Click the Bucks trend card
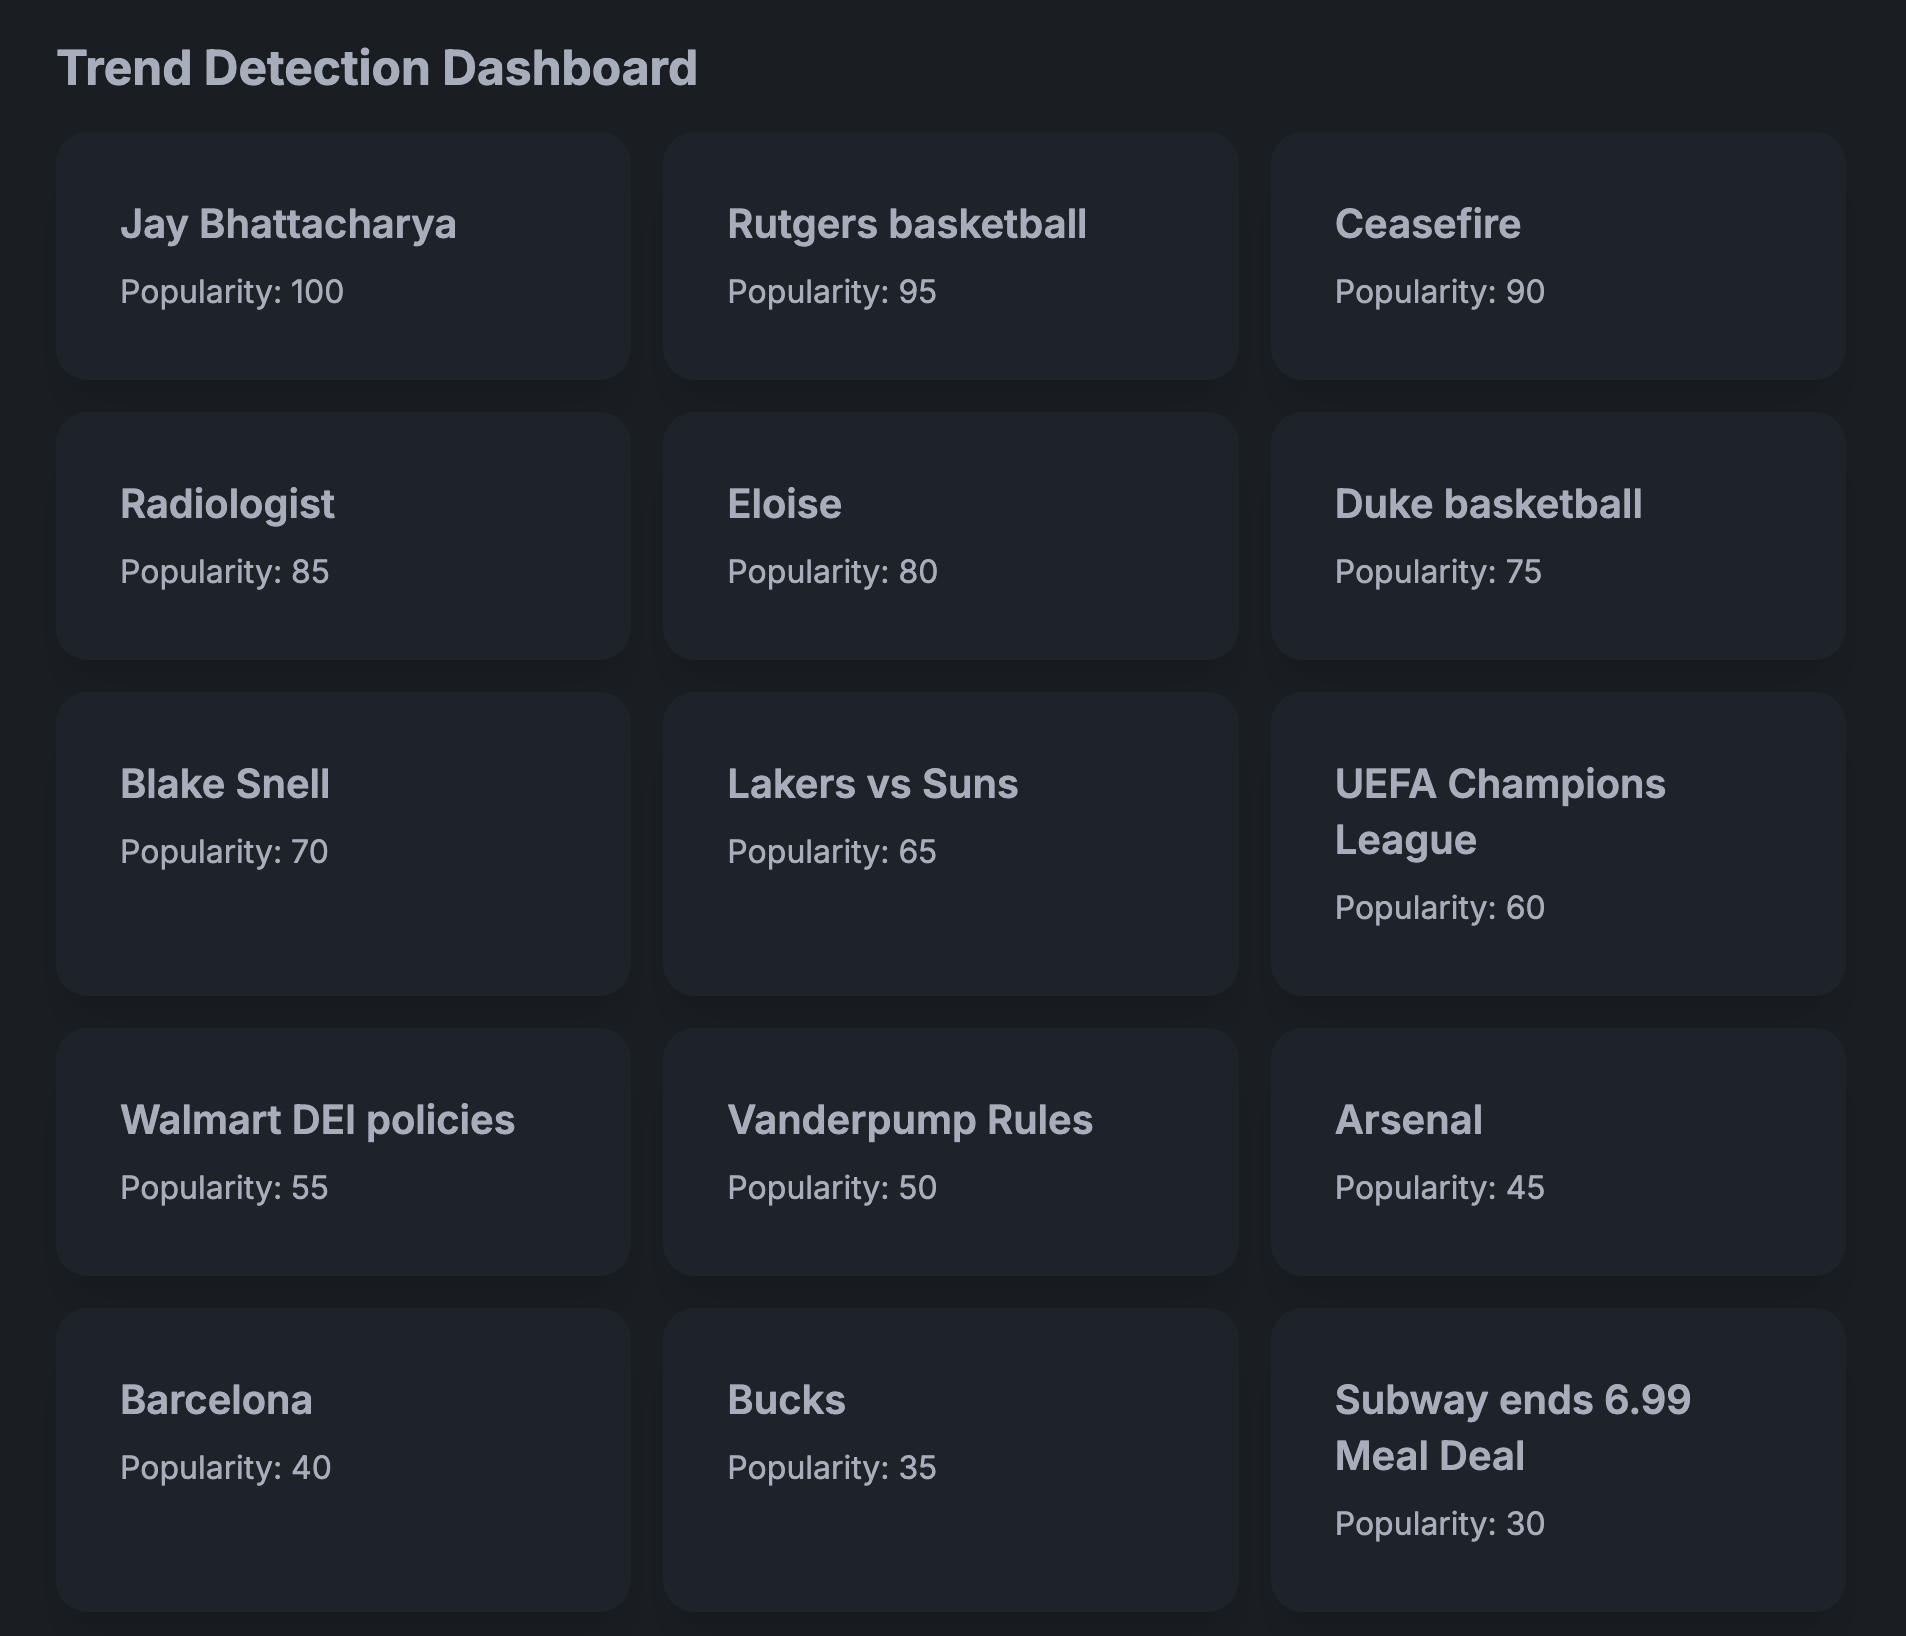 950,1460
